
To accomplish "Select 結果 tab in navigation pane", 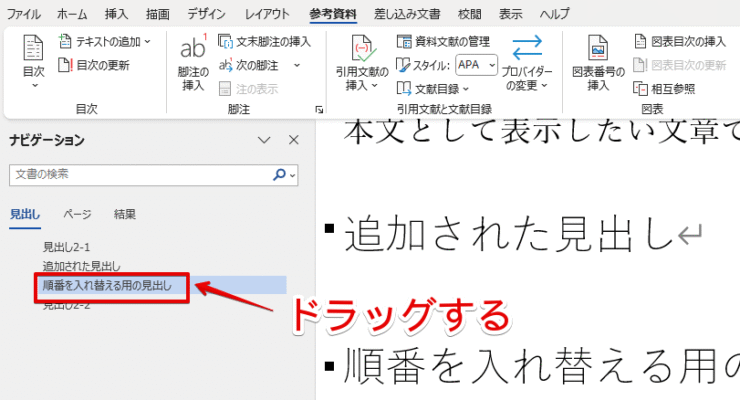I will (x=125, y=215).
